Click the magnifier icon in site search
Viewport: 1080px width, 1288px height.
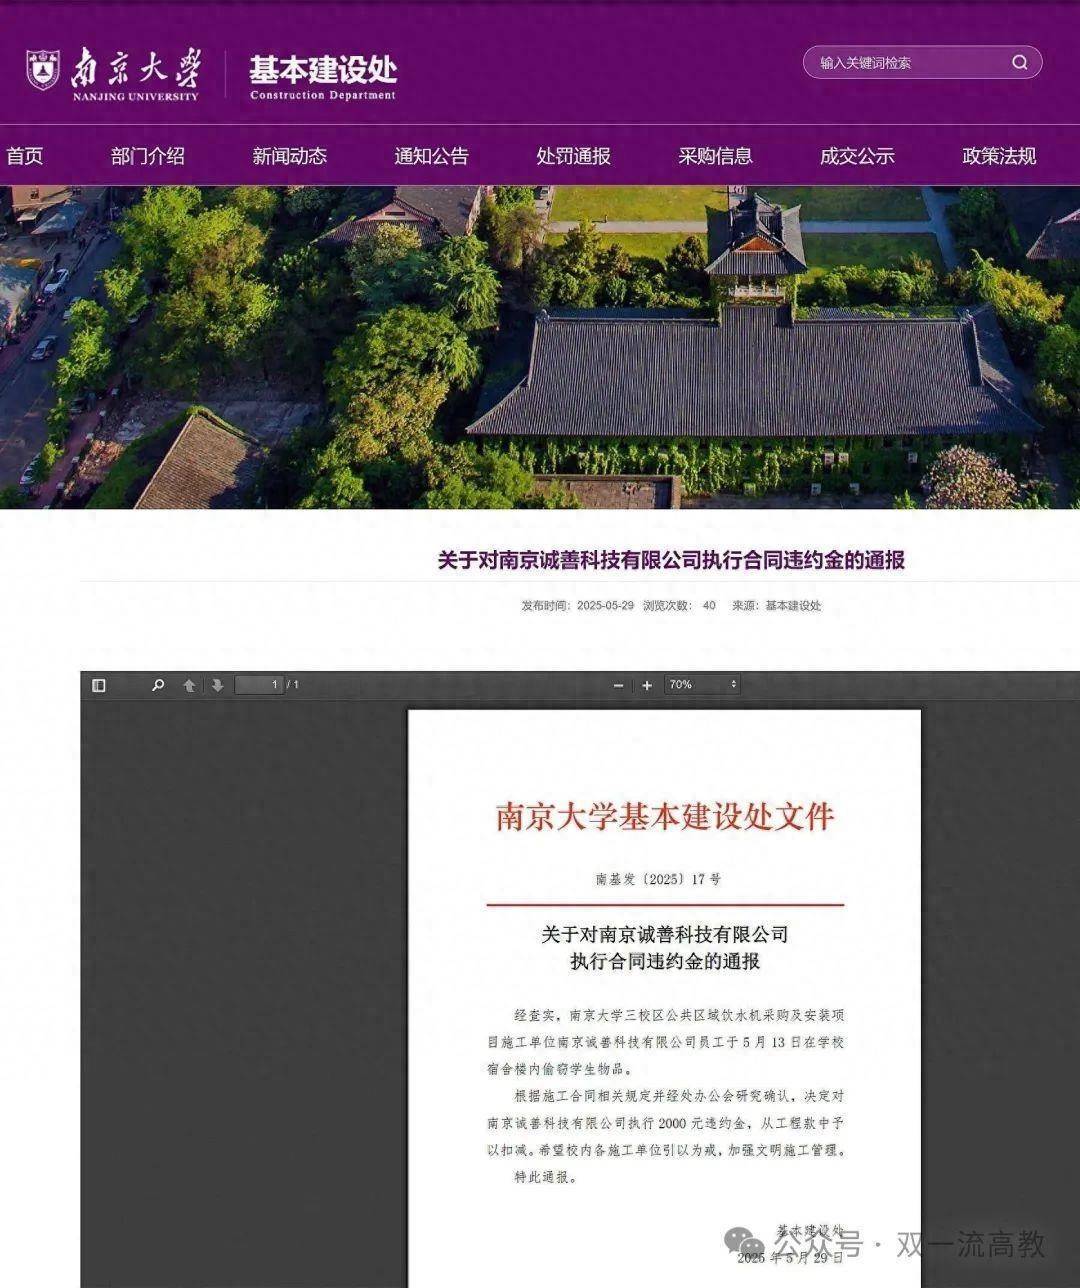(x=1019, y=62)
